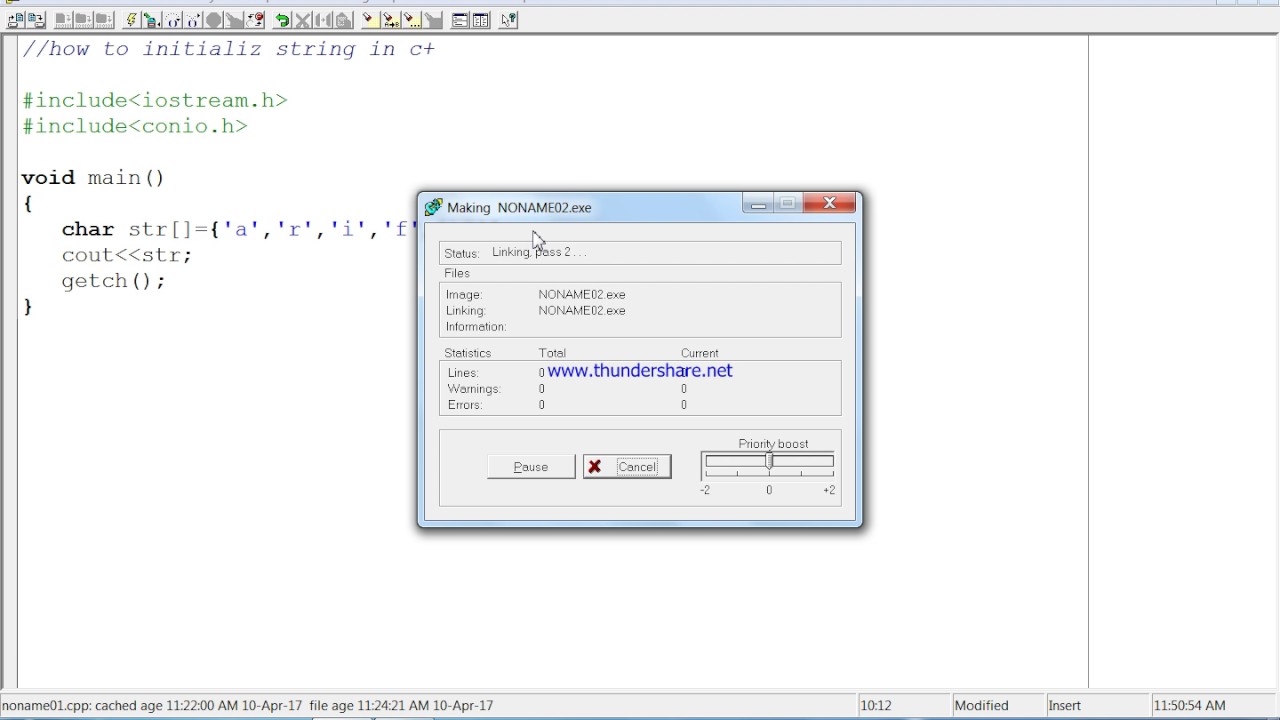Click the Make project paint-bucket icon
This screenshot has width=1280, height=720.
[x=151, y=20]
